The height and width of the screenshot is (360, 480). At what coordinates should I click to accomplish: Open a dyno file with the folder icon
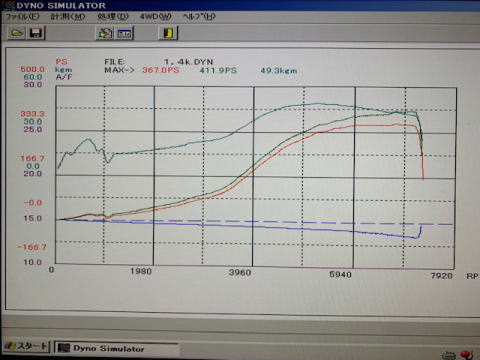(17, 33)
